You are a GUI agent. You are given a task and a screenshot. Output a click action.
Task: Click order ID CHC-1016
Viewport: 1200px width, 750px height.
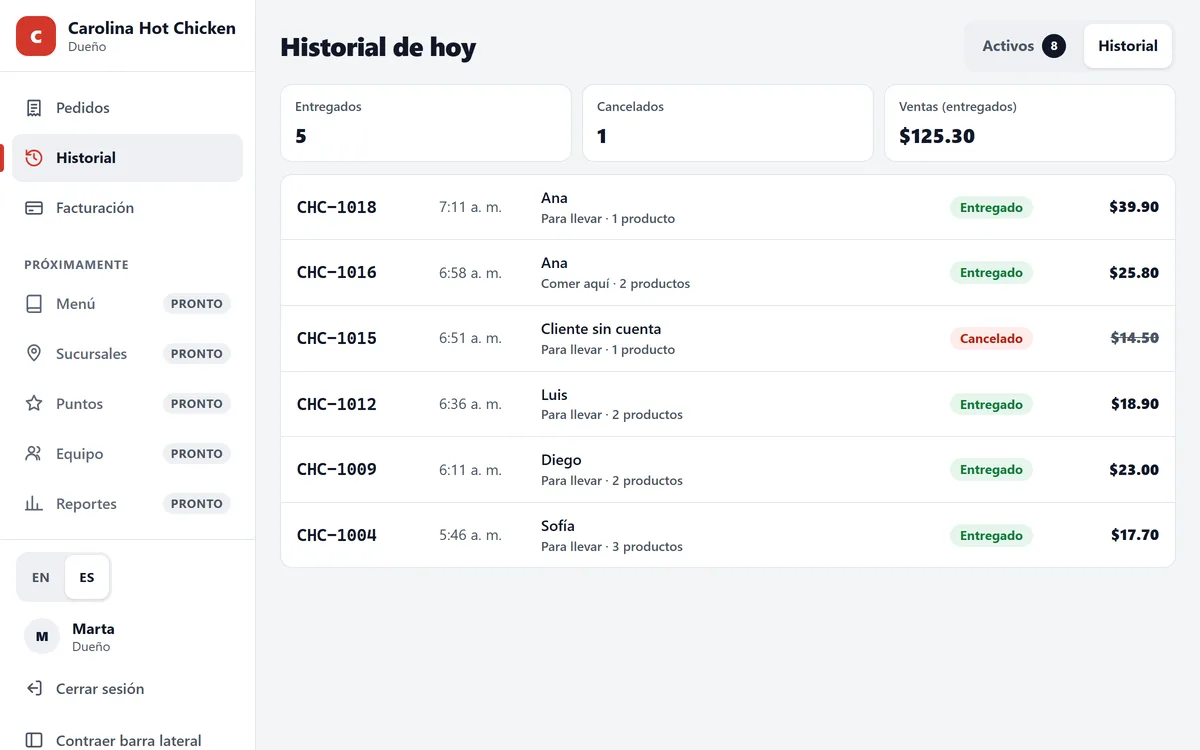tap(337, 273)
